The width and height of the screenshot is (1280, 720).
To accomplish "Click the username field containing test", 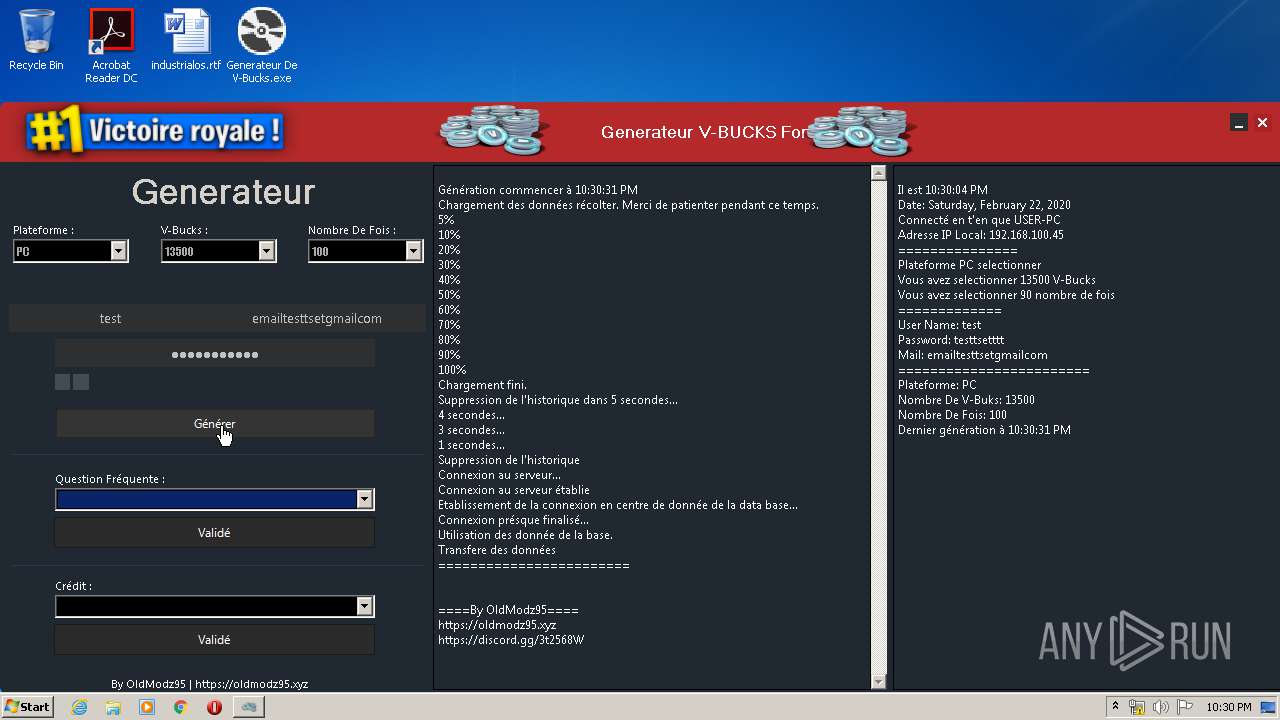I will [110, 318].
